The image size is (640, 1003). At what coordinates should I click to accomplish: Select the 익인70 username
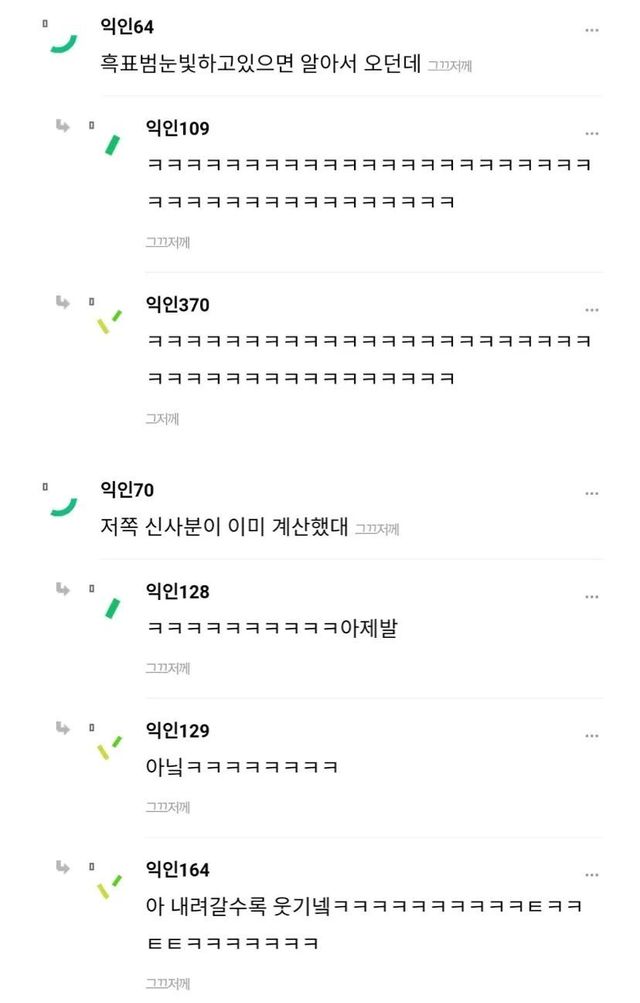(127, 489)
